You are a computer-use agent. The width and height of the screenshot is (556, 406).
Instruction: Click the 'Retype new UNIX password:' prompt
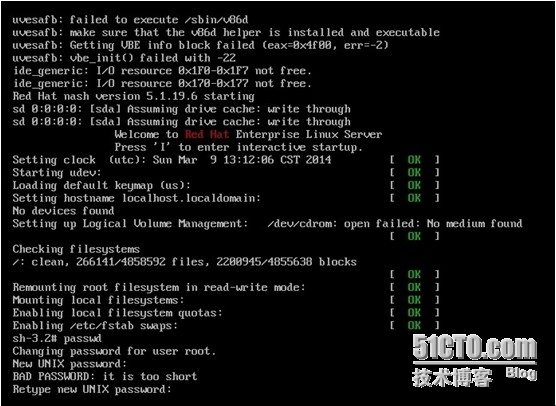click(92, 389)
